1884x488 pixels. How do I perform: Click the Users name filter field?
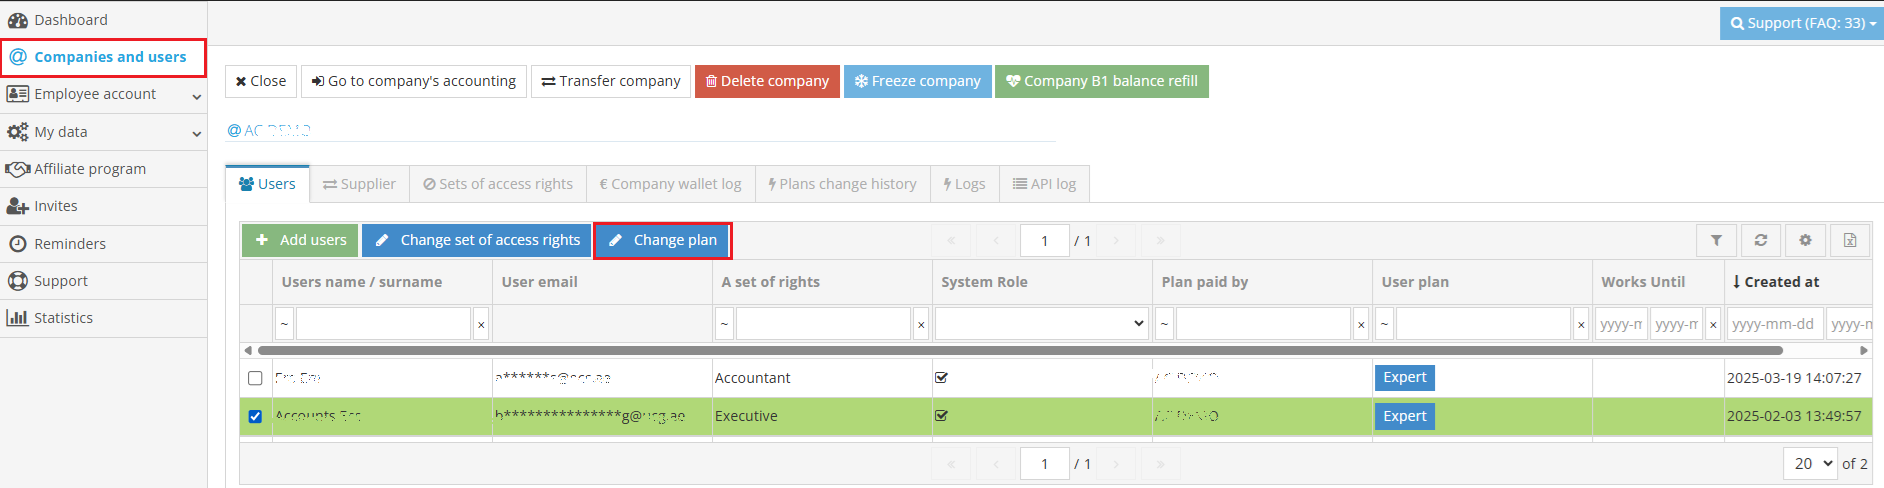(x=383, y=323)
